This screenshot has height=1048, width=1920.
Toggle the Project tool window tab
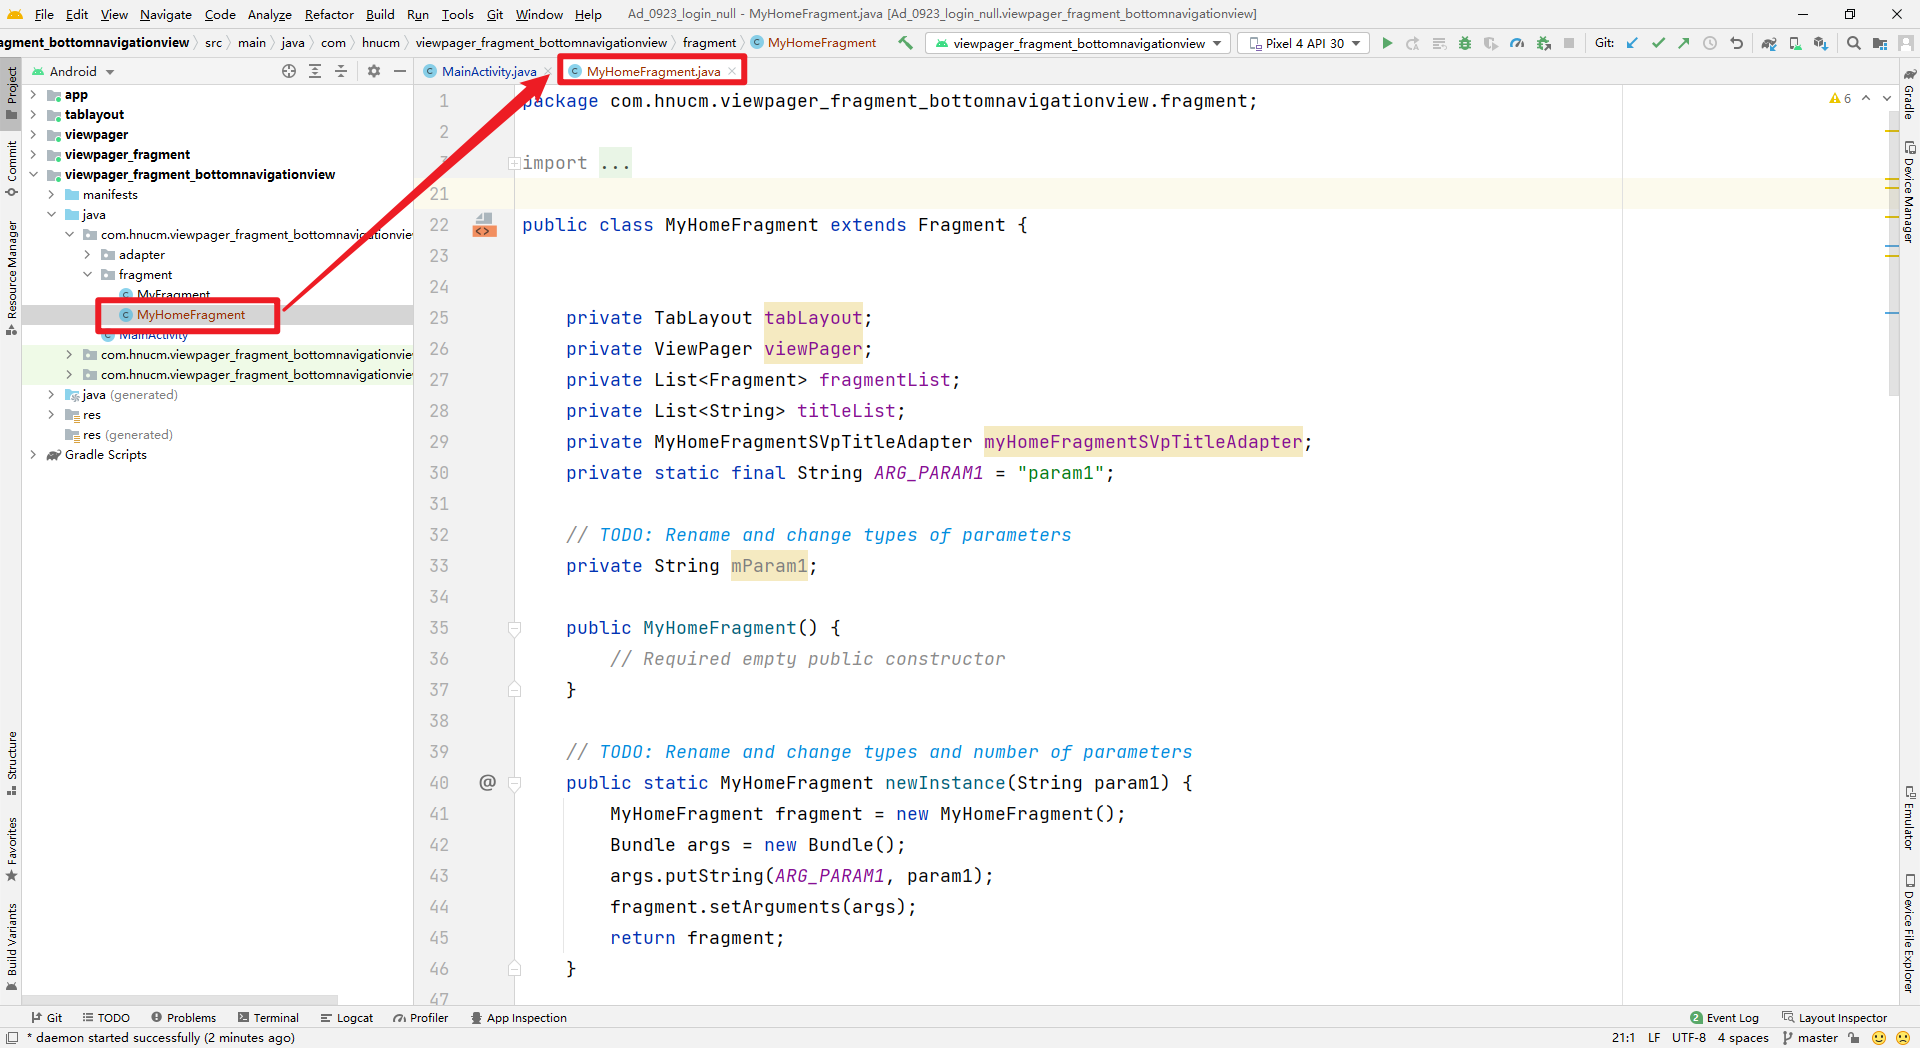tap(11, 92)
